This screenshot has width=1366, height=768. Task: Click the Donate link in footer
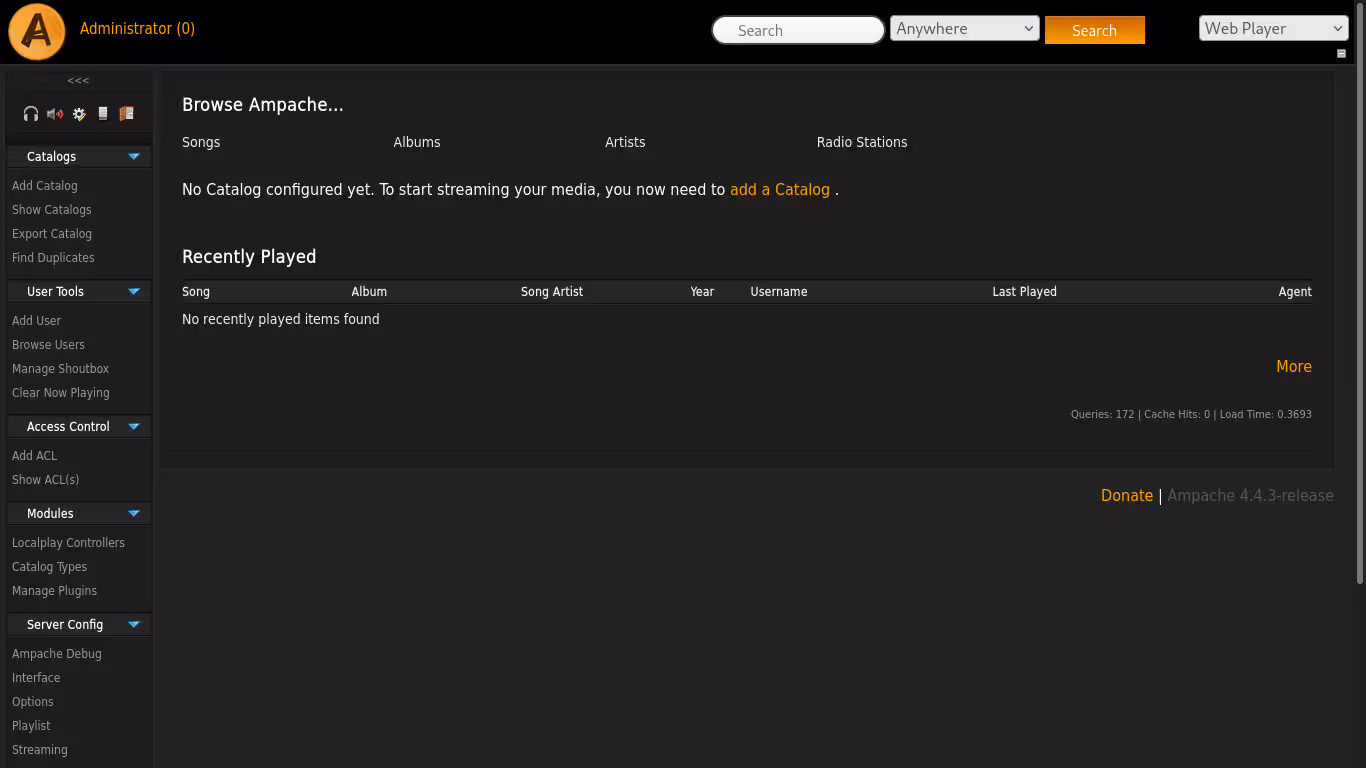(1127, 496)
